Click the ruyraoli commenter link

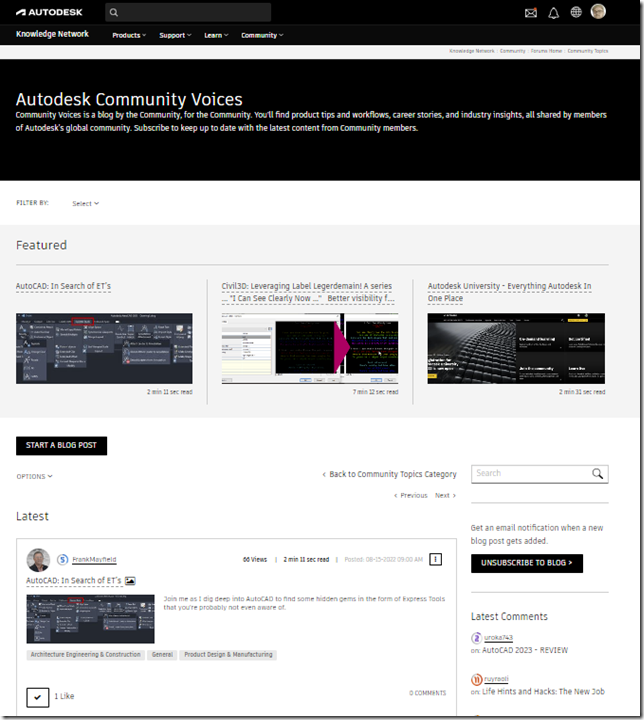[496, 679]
